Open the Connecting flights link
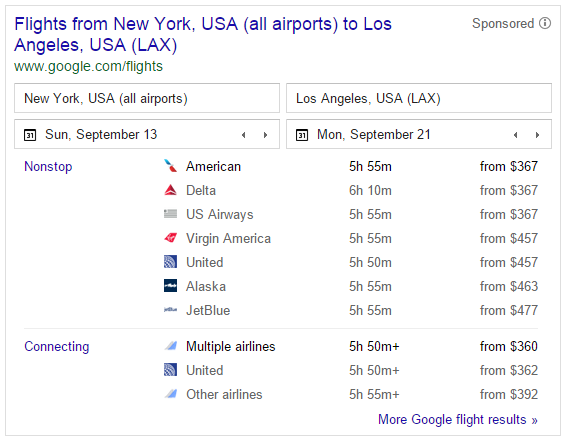 tap(57, 346)
